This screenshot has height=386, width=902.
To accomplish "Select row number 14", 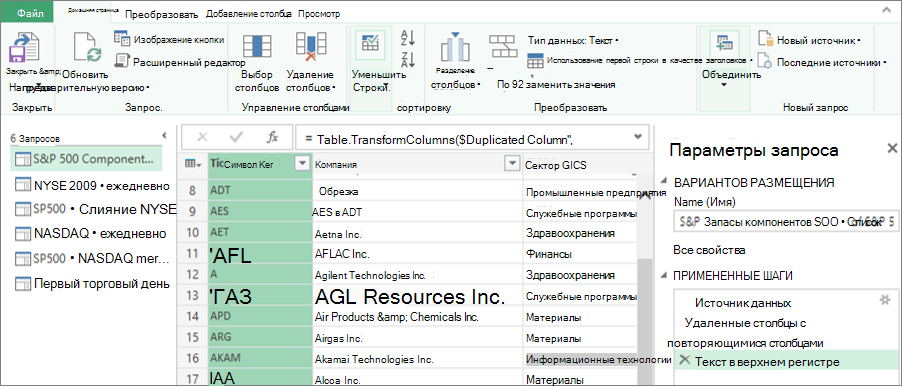I will pyautogui.click(x=191, y=316).
